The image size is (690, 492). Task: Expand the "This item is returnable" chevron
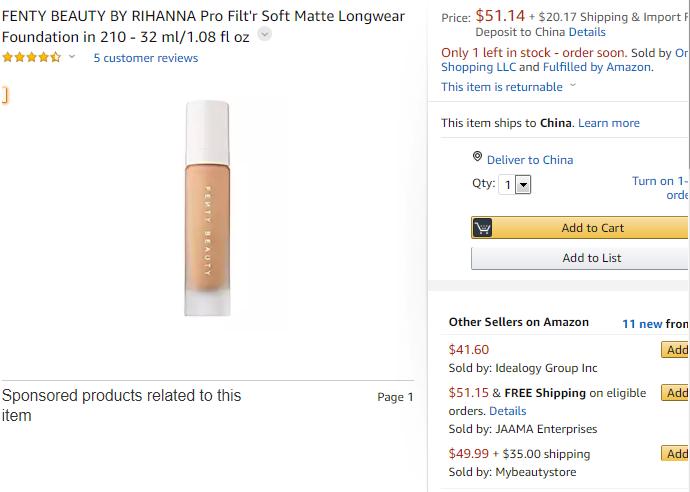[573, 86]
